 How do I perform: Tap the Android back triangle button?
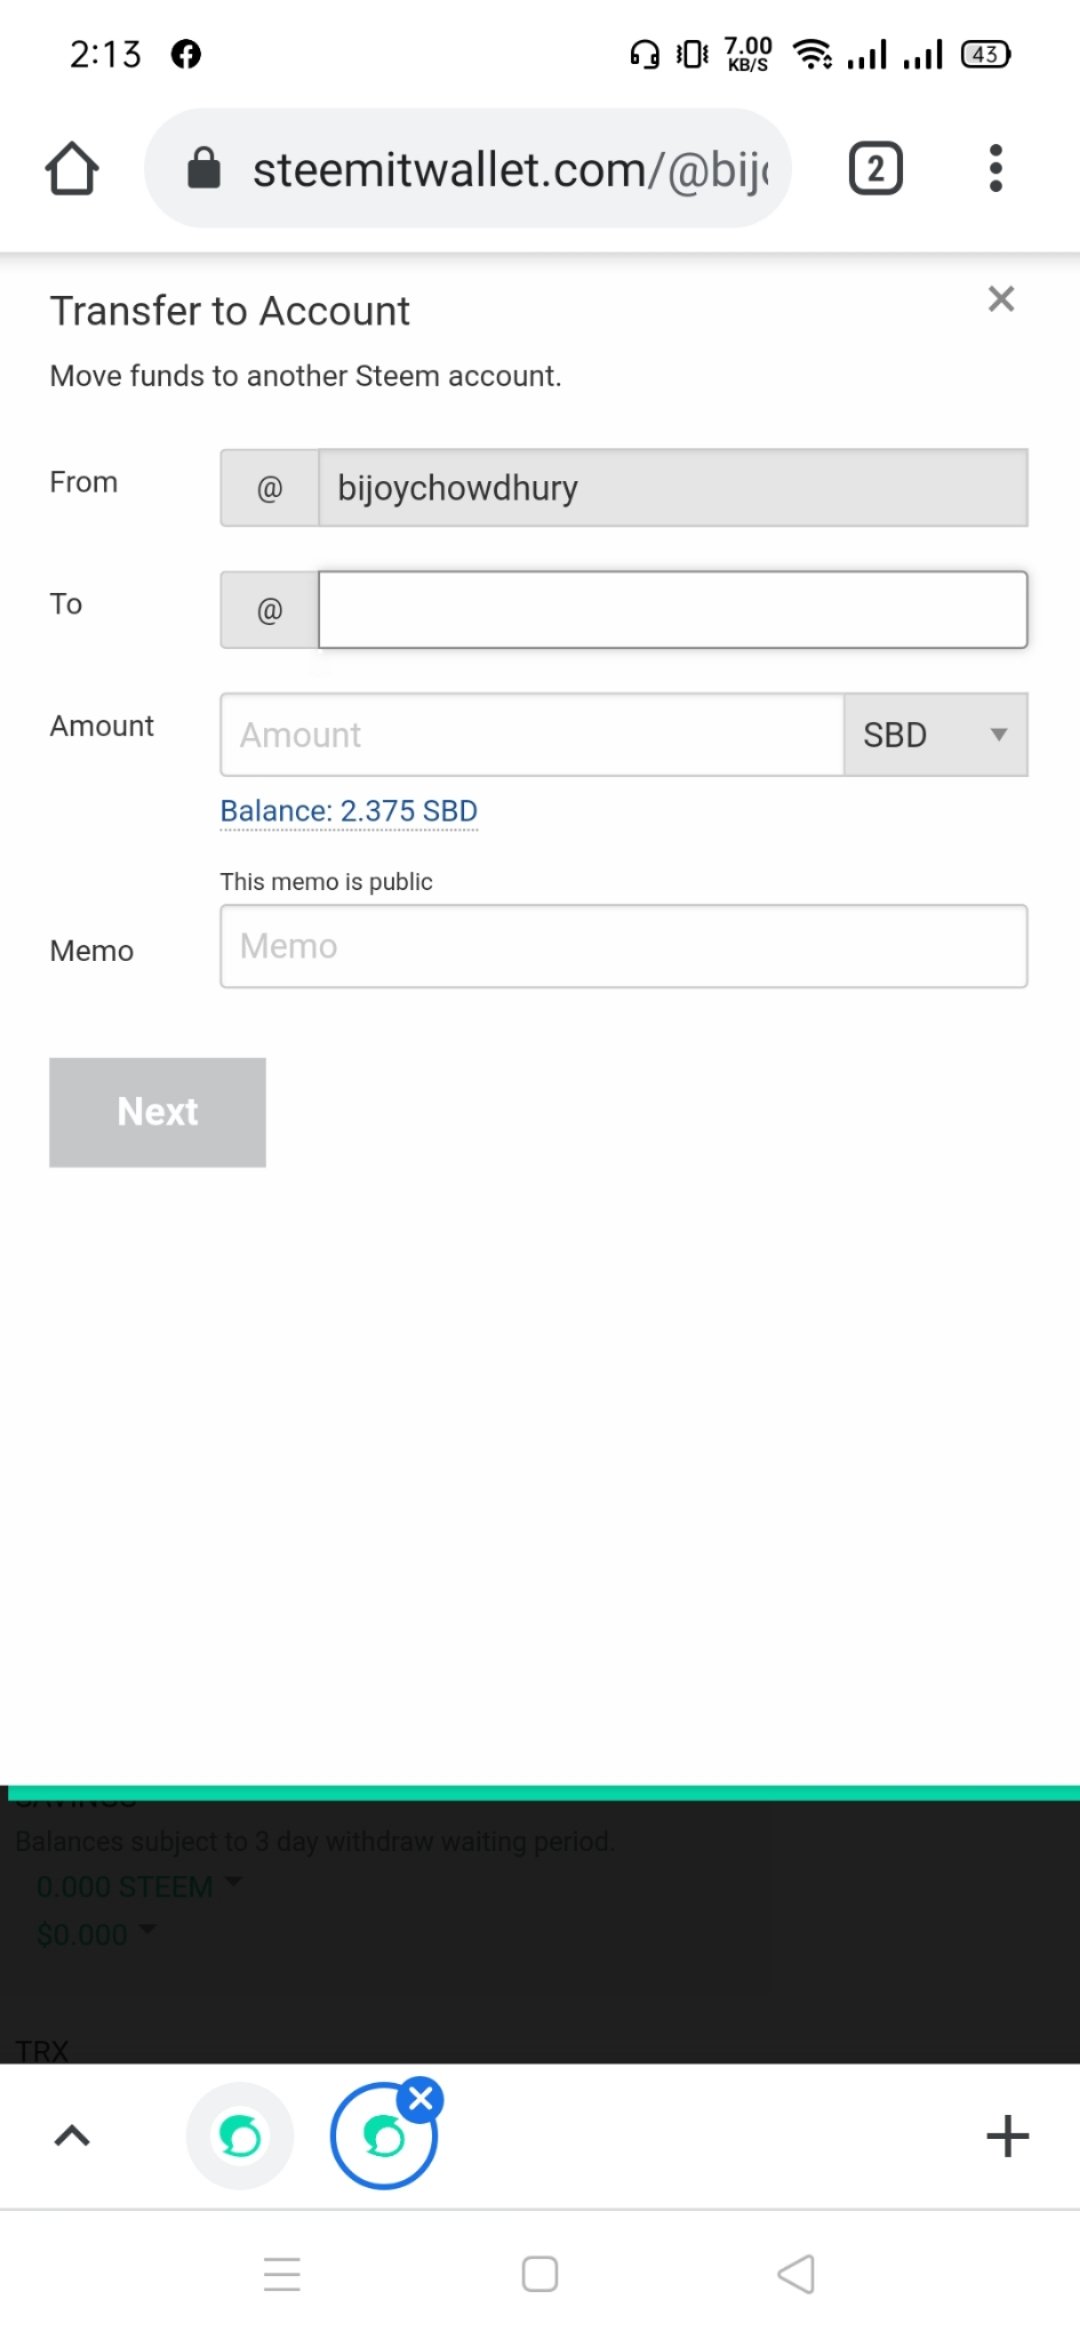point(796,2274)
